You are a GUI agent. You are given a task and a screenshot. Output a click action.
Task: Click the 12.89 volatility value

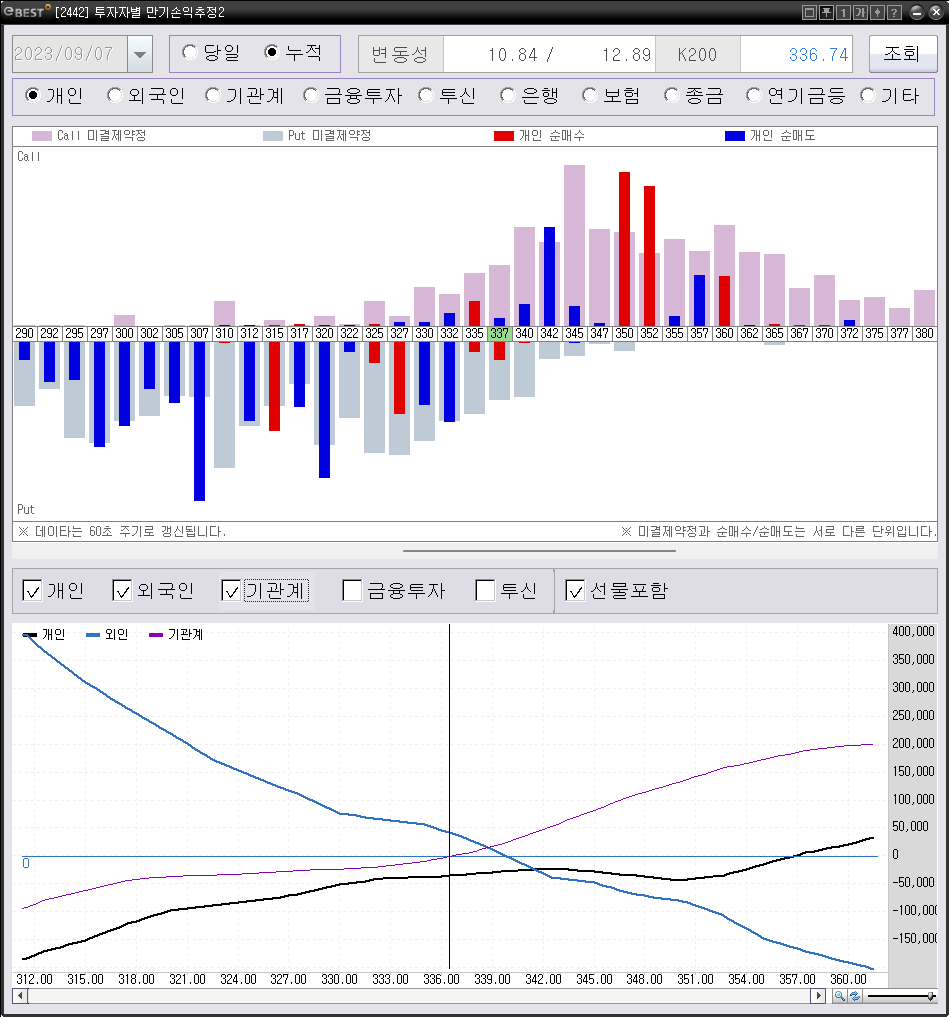(626, 54)
